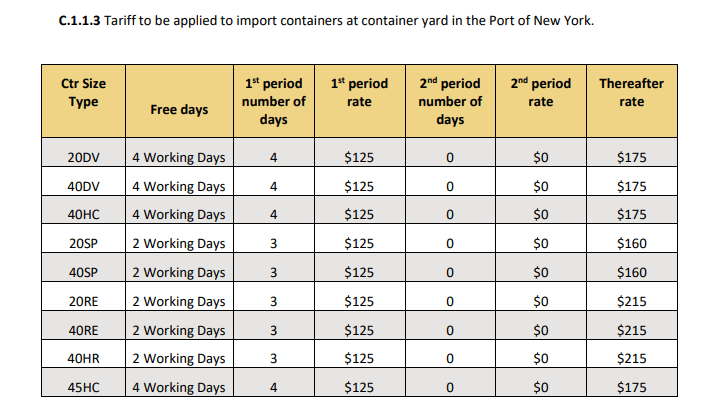
Task: Click the free days cell for 40SP
Action: [x=179, y=272]
